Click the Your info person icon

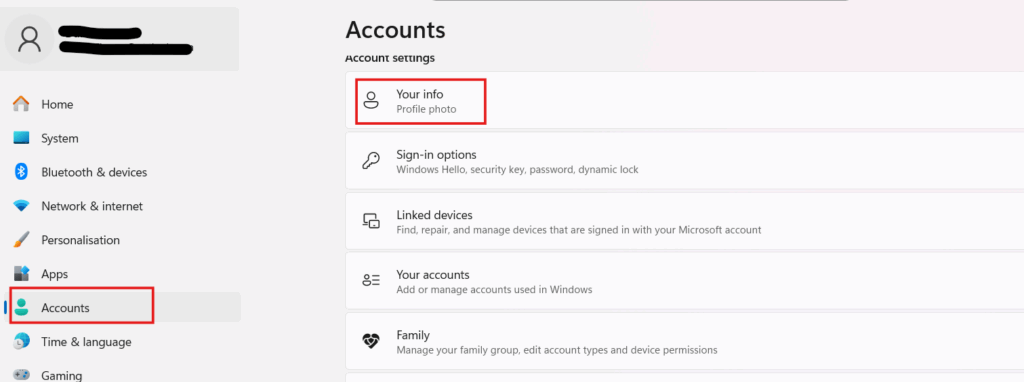coord(371,101)
